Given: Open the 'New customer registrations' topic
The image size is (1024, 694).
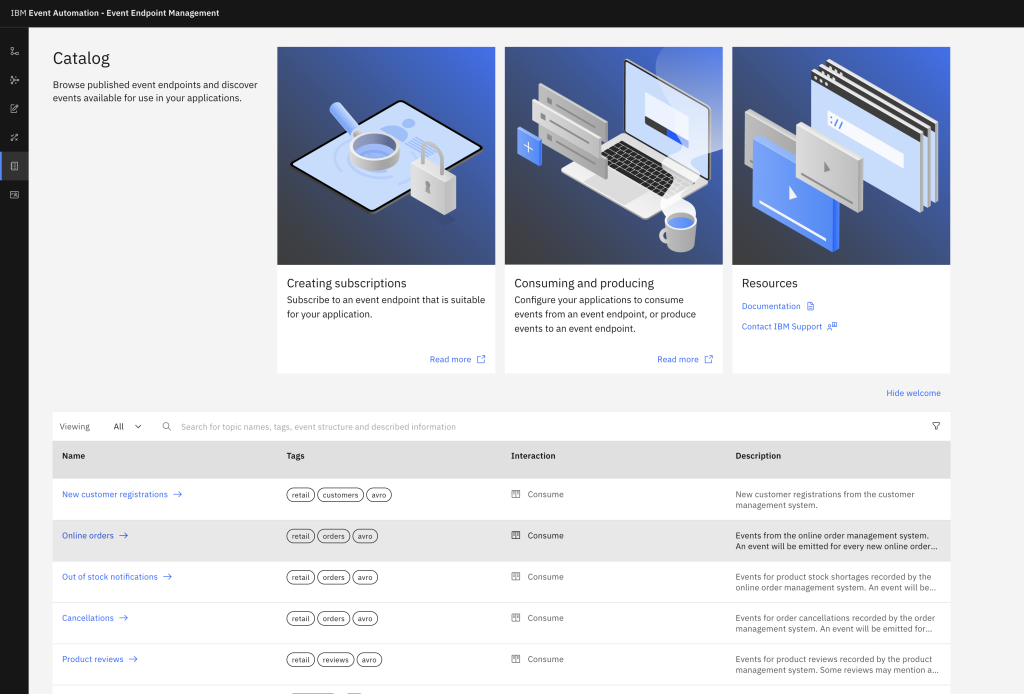Looking at the screenshot, I should 113,494.
